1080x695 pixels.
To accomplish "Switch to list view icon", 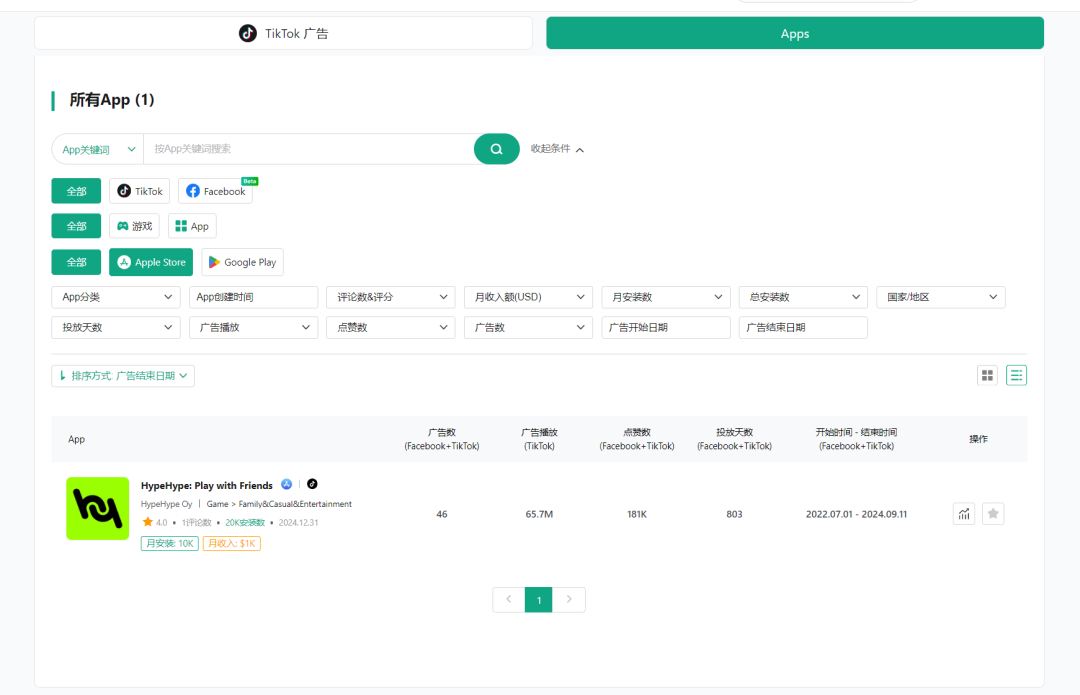I will (x=1016, y=375).
